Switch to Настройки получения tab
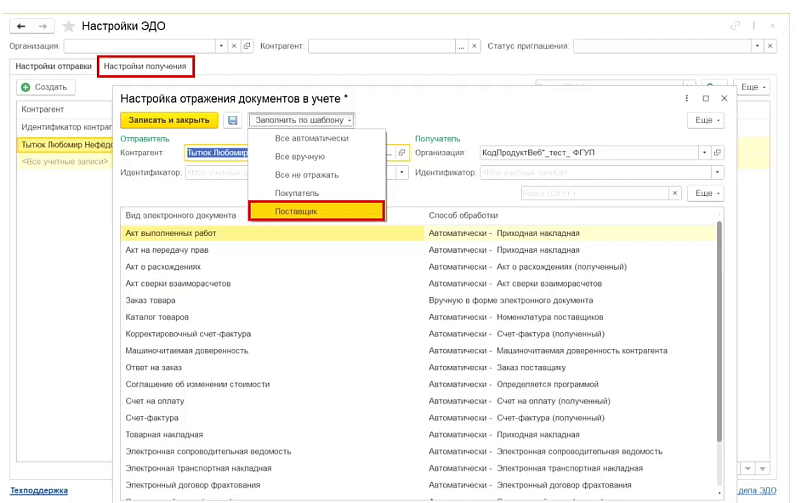Viewport: 799px width, 503px height. click(145, 66)
